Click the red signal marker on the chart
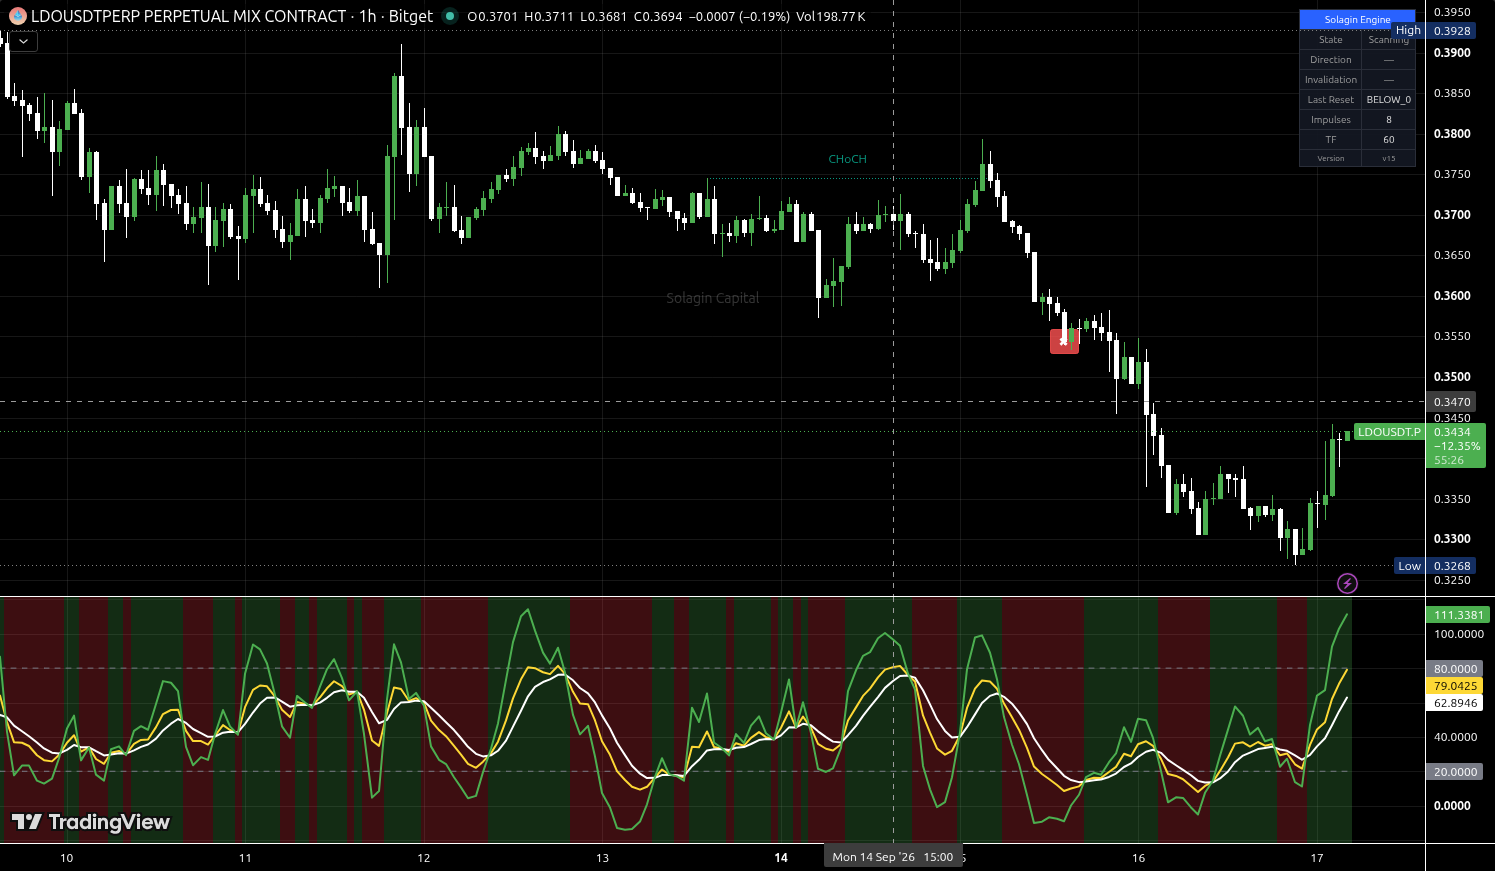This screenshot has height=871, width=1495. tap(1064, 341)
